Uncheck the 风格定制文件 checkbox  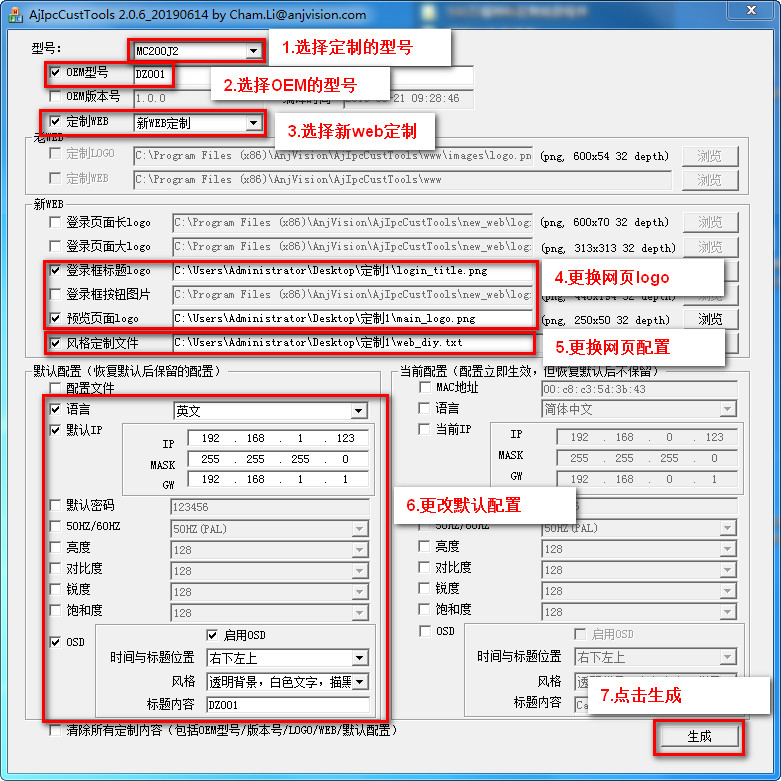click(x=55, y=343)
